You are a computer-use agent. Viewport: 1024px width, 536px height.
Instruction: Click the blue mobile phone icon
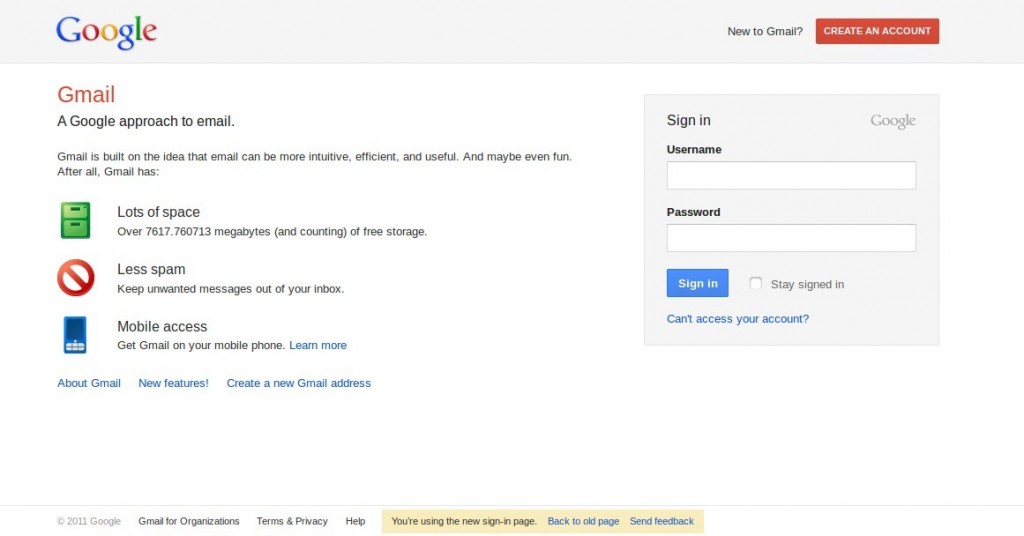pos(75,335)
